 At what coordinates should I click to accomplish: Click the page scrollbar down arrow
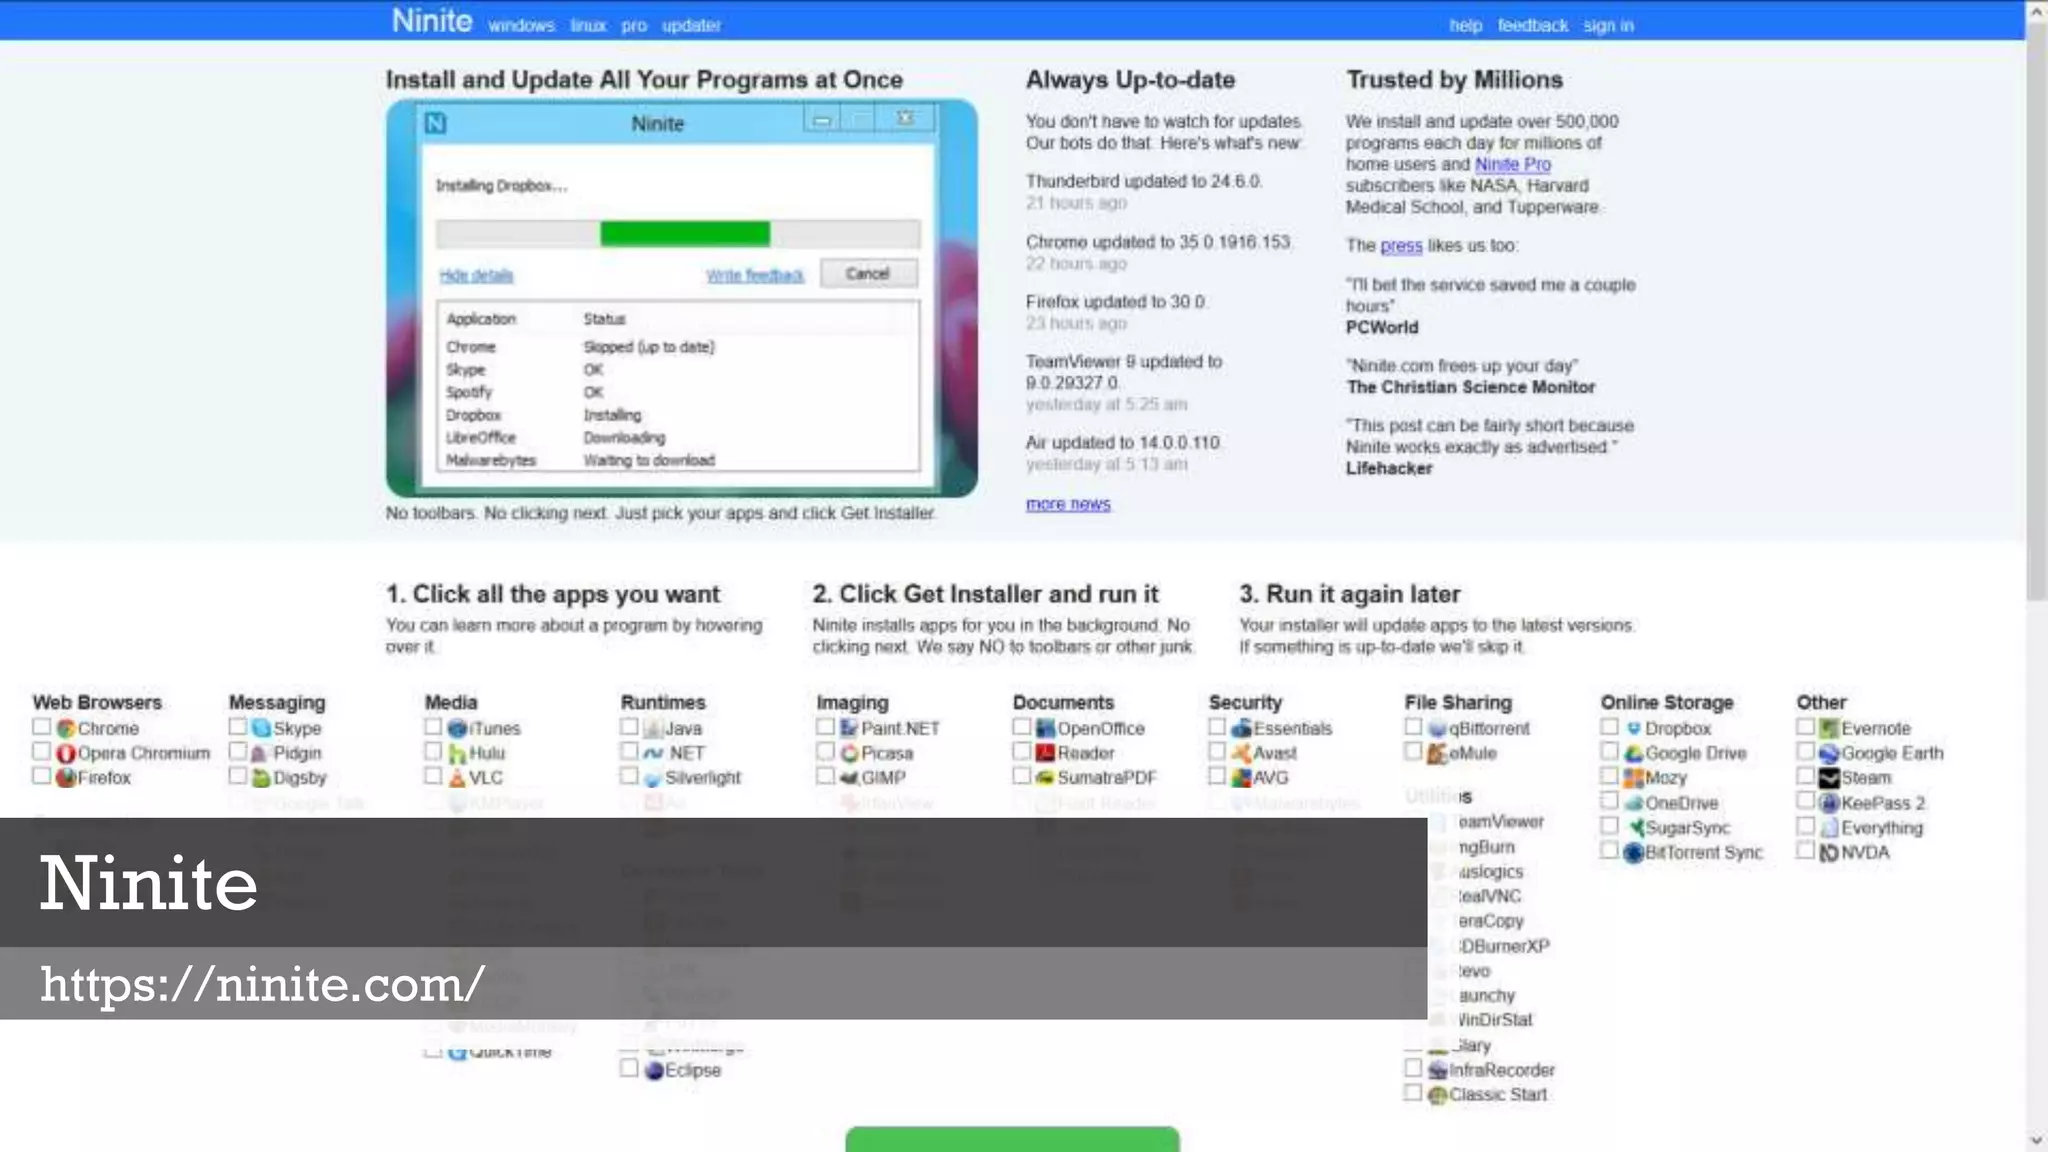pos(2037,1140)
